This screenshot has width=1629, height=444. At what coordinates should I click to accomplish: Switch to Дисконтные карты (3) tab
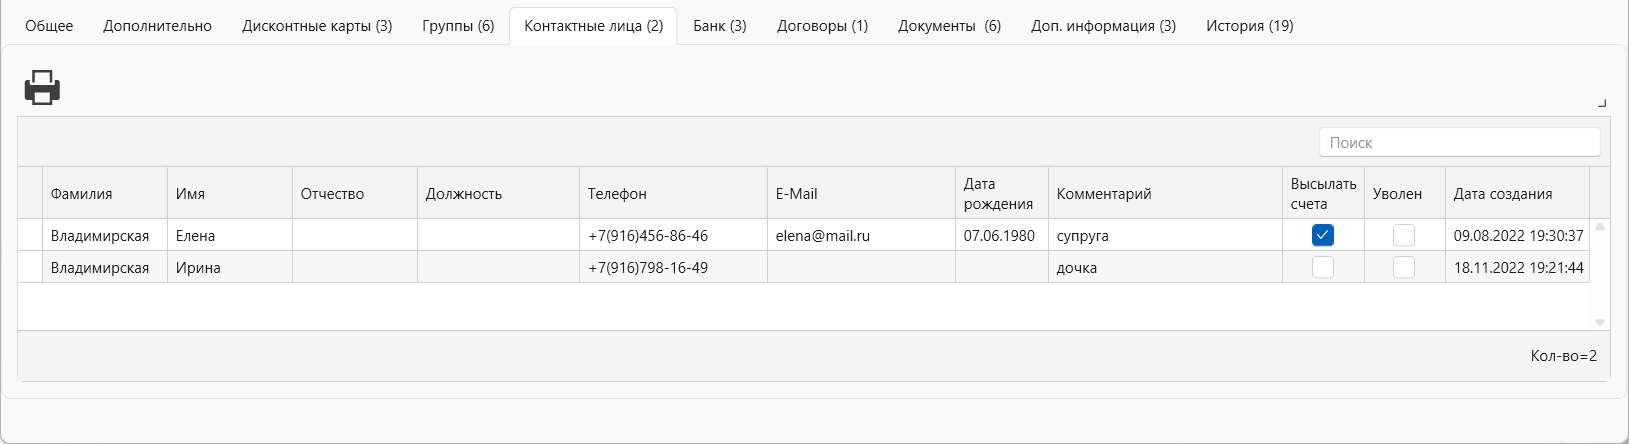317,26
